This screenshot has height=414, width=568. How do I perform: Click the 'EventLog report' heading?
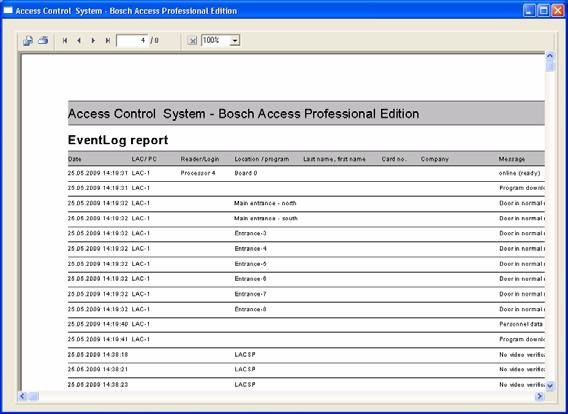[x=118, y=140]
